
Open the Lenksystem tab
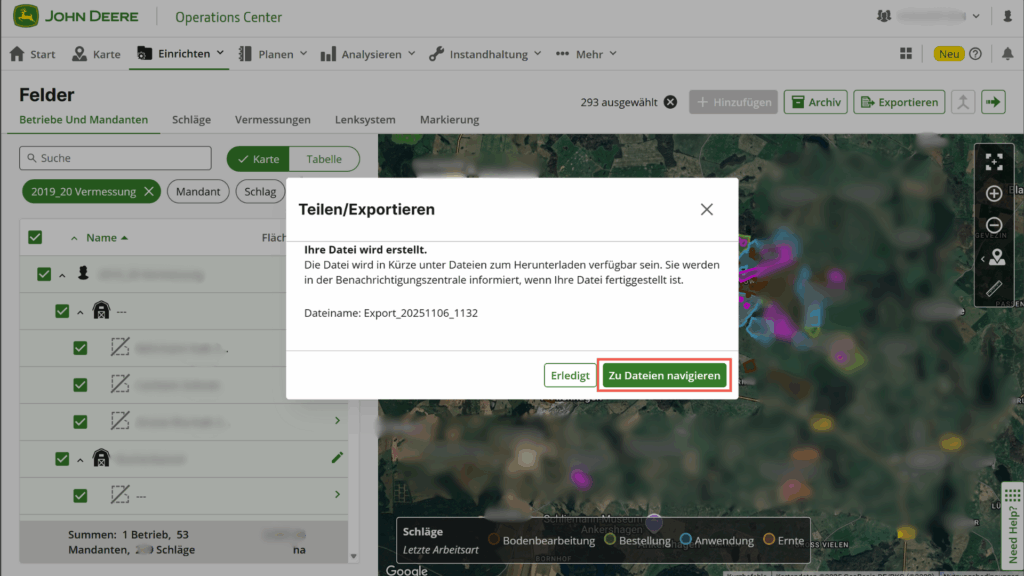click(365, 120)
